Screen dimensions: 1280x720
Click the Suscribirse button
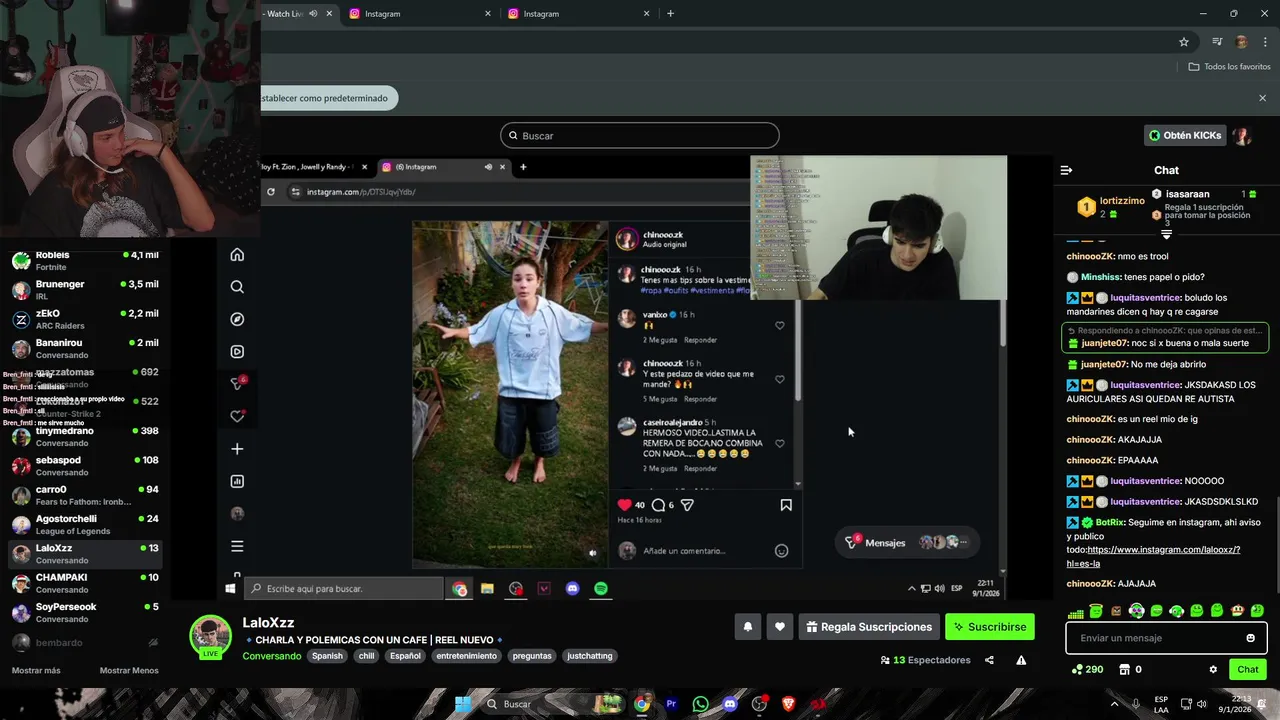click(990, 627)
